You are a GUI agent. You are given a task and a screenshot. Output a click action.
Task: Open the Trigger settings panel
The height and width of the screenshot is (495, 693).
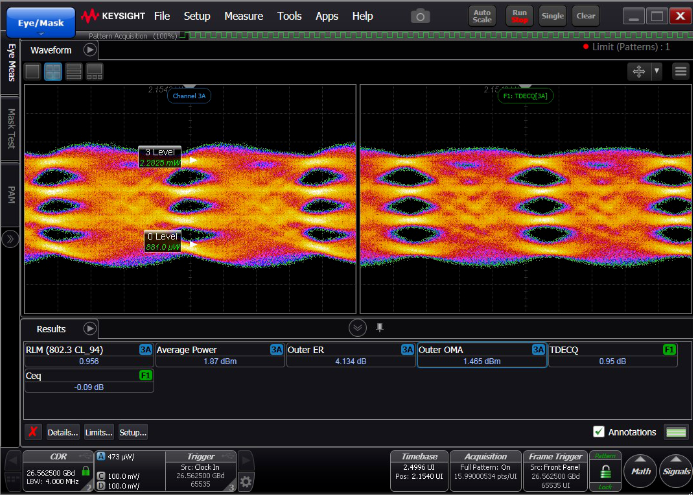point(201,471)
